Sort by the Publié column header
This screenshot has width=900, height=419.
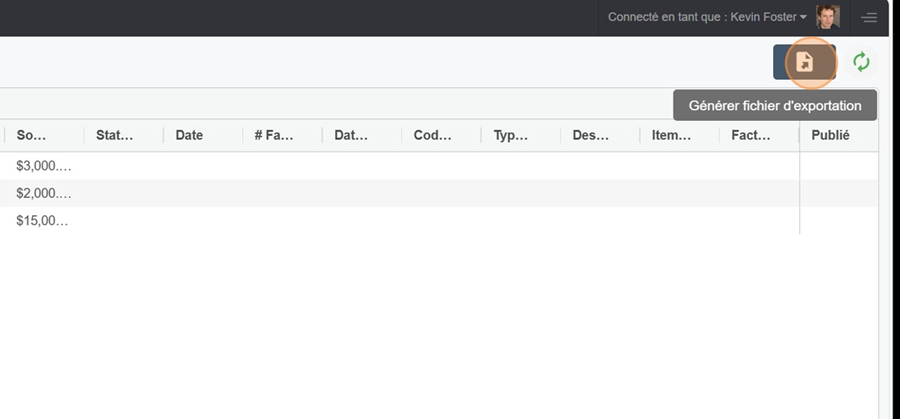pyautogui.click(x=830, y=135)
